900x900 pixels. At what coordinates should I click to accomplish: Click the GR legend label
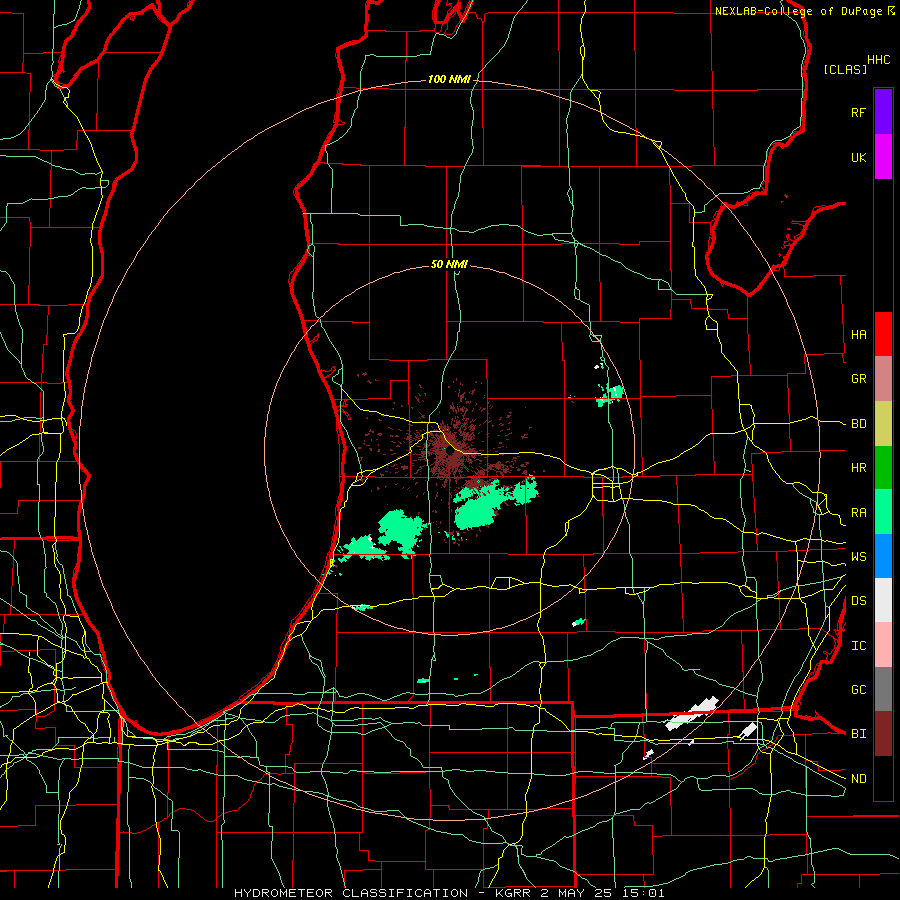(x=858, y=379)
